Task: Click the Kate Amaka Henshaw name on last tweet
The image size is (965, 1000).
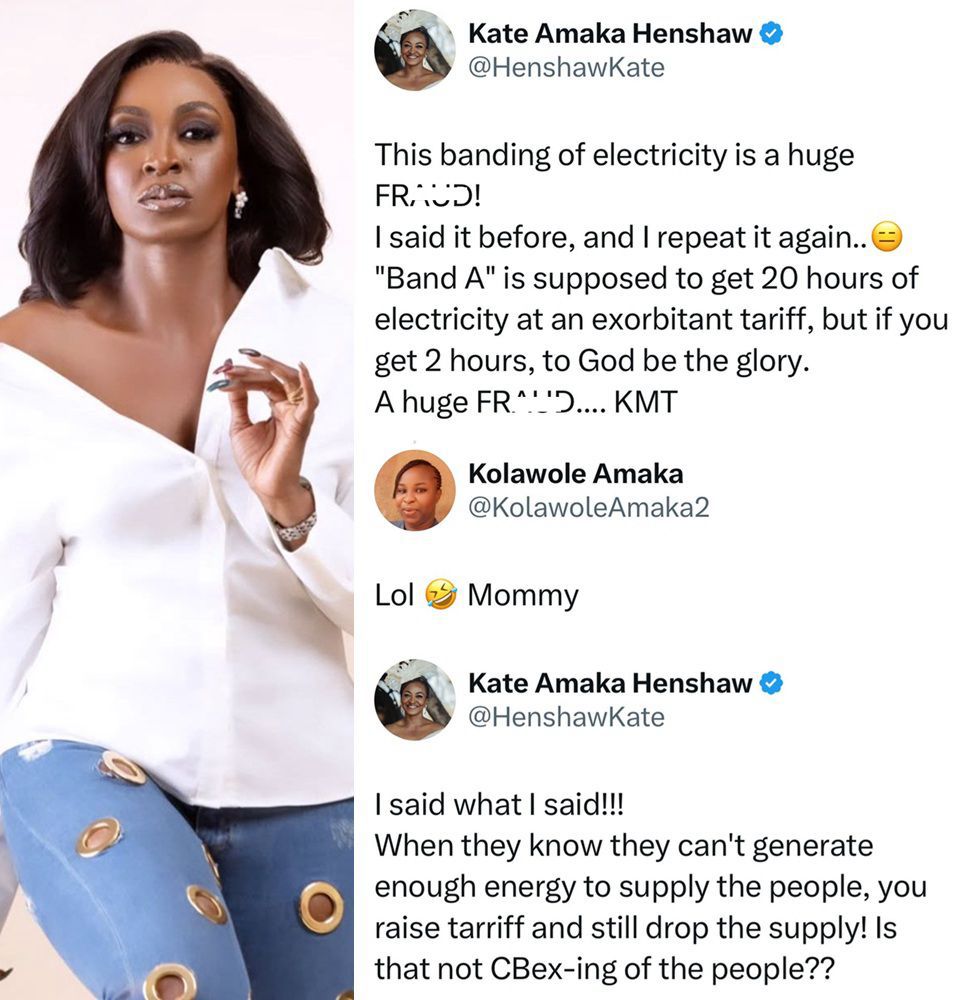Action: click(x=610, y=684)
